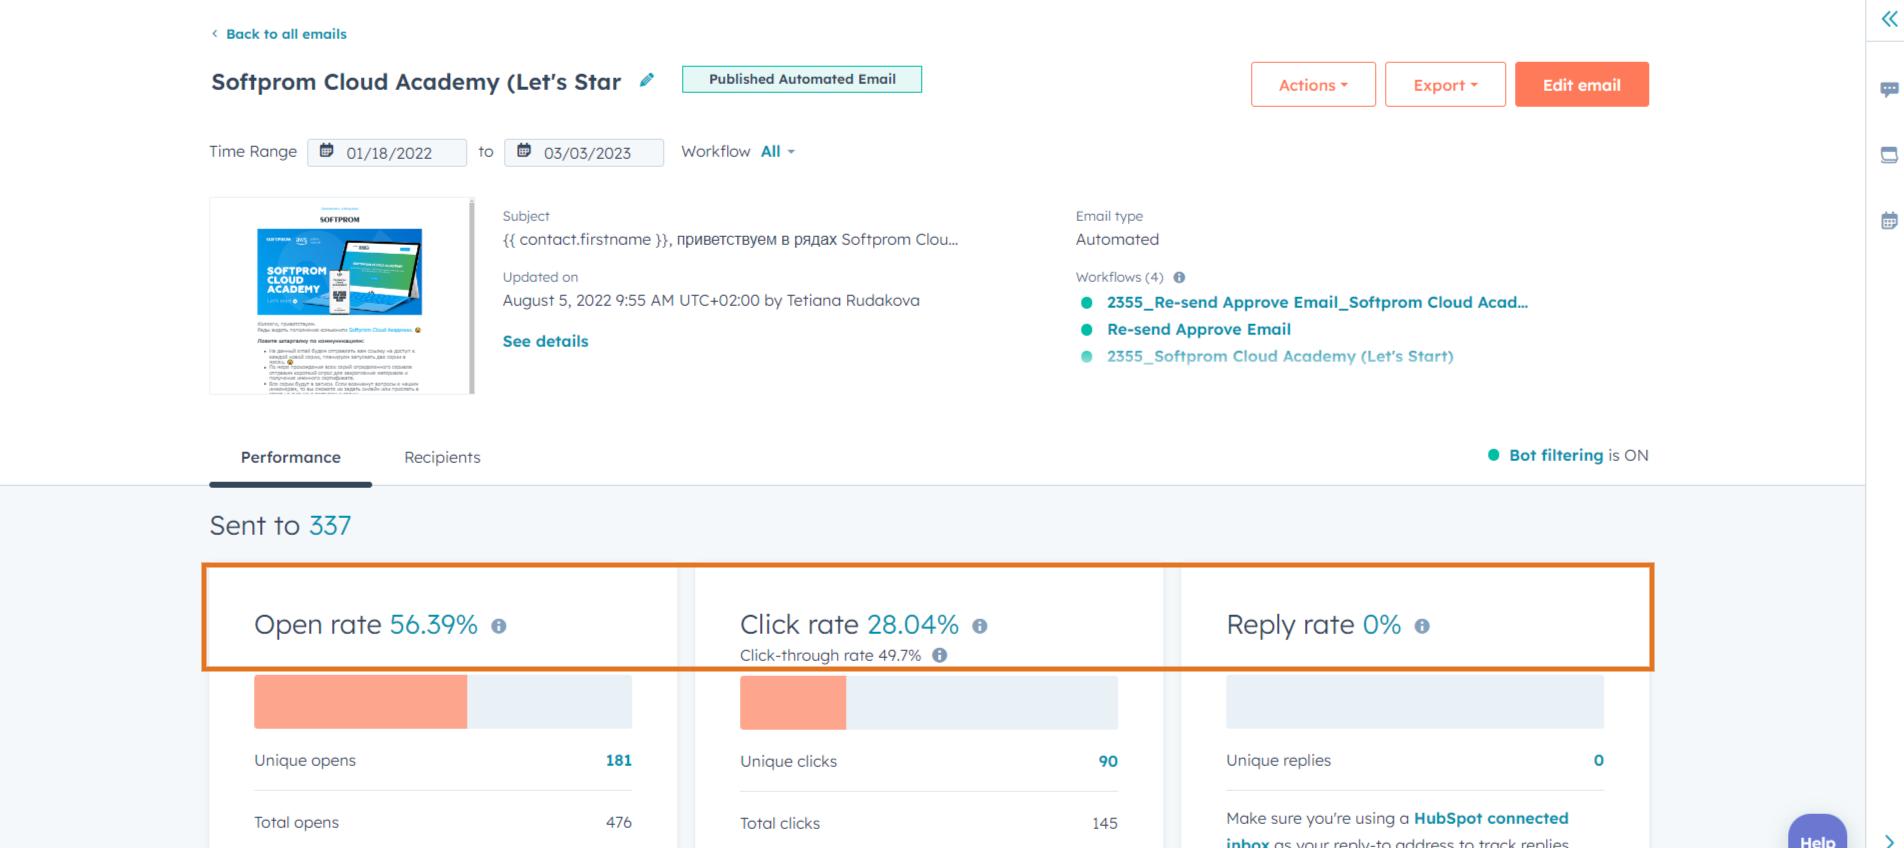The width and height of the screenshot is (1904, 848).
Task: Click the start date field 01/18/2022
Action: coord(387,152)
